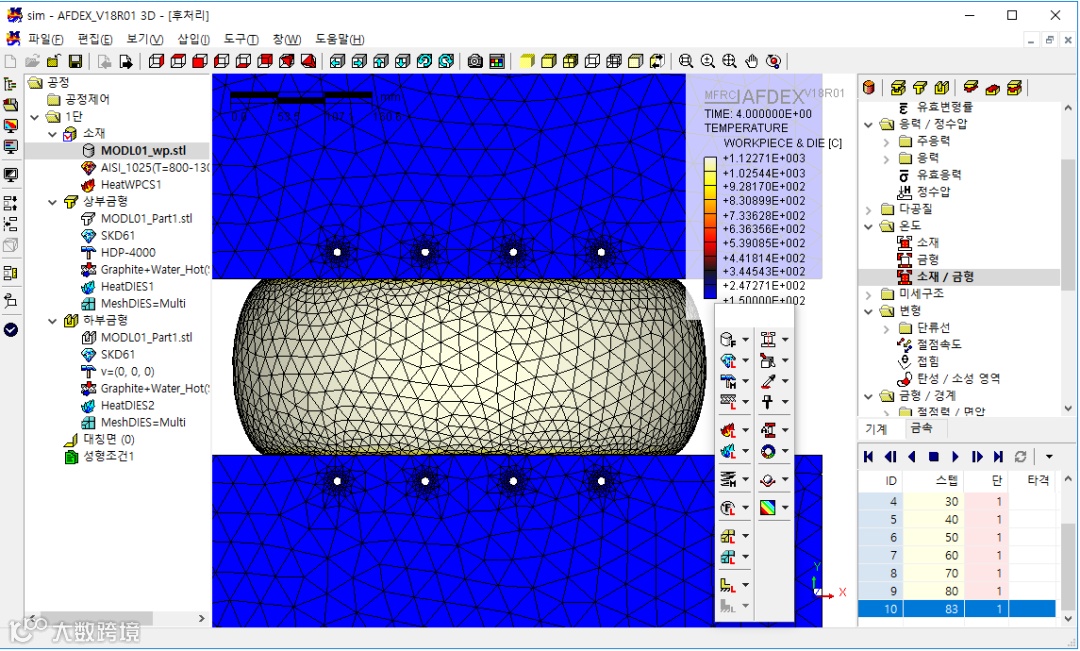Select 성형조건1 item in process tree
Screen dimensions: 1080x651
click(x=109, y=456)
